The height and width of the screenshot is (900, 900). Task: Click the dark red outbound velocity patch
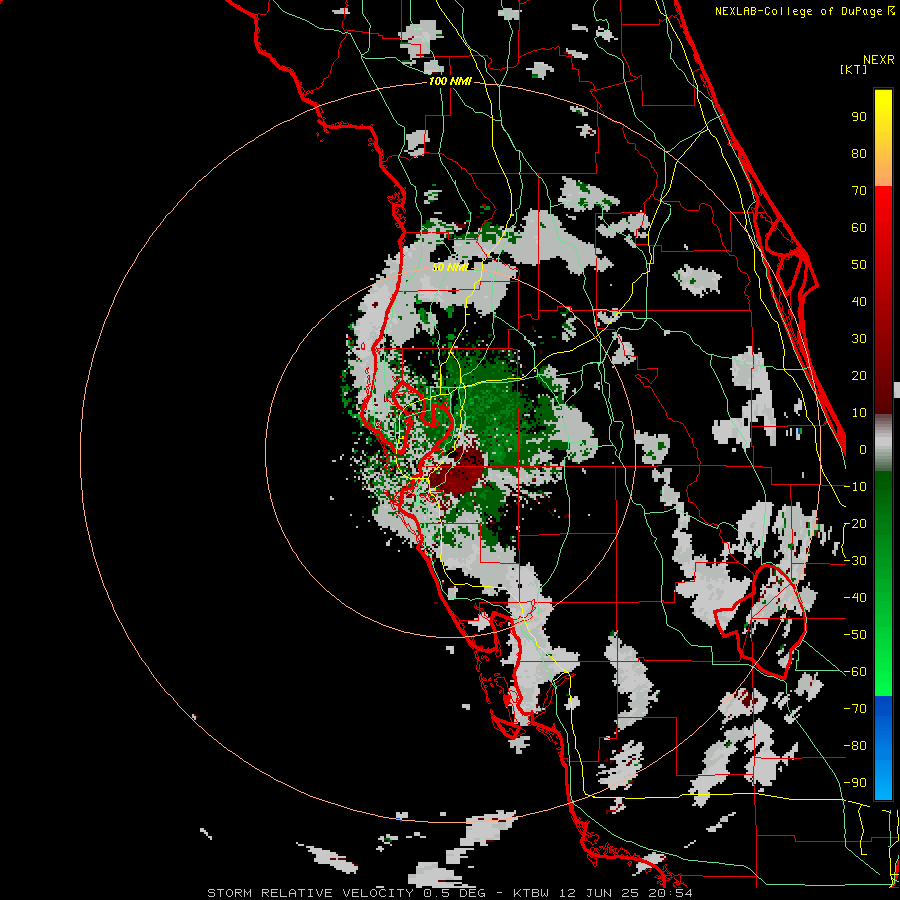point(459,470)
